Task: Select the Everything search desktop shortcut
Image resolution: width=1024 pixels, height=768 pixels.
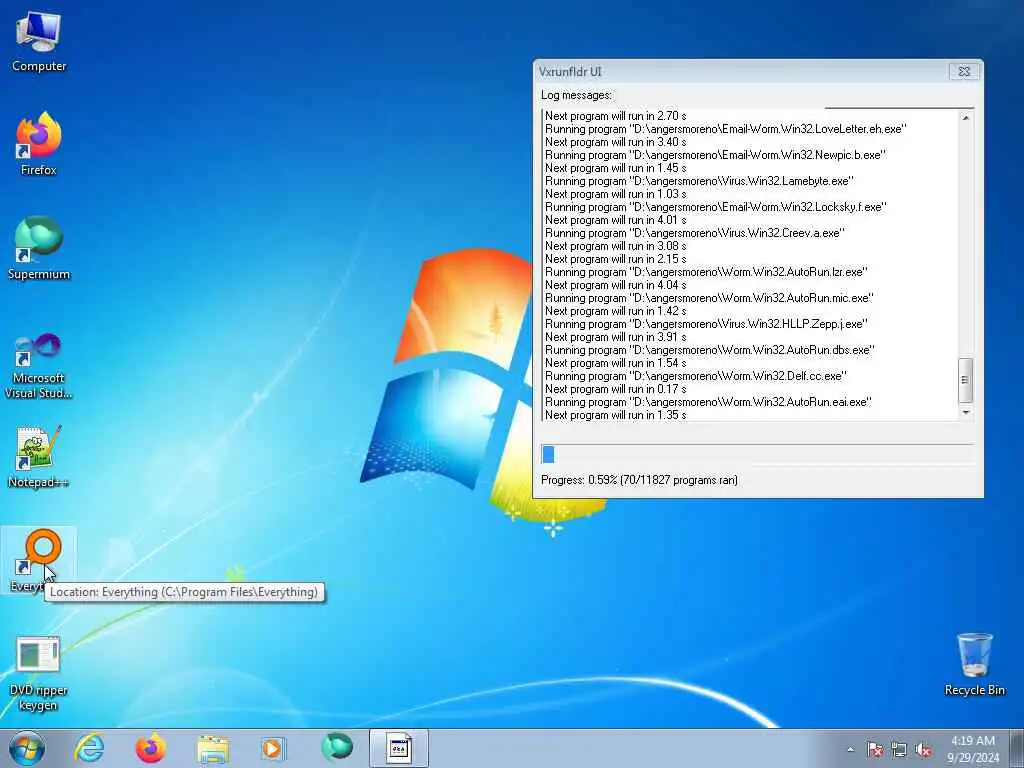Action: [39, 560]
